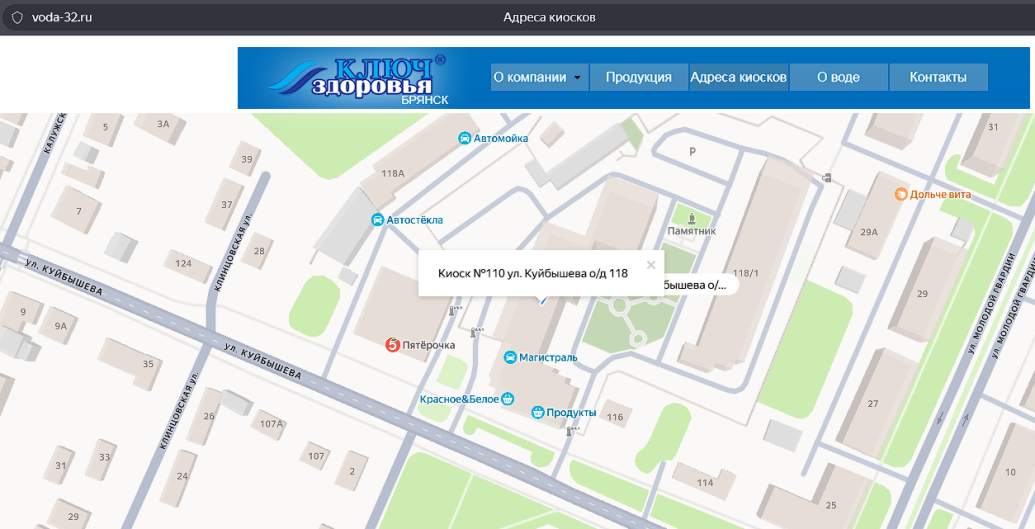Image resolution: width=1035 pixels, height=529 pixels.
Task: Click the Автостёкла label text
Action: [x=415, y=220]
